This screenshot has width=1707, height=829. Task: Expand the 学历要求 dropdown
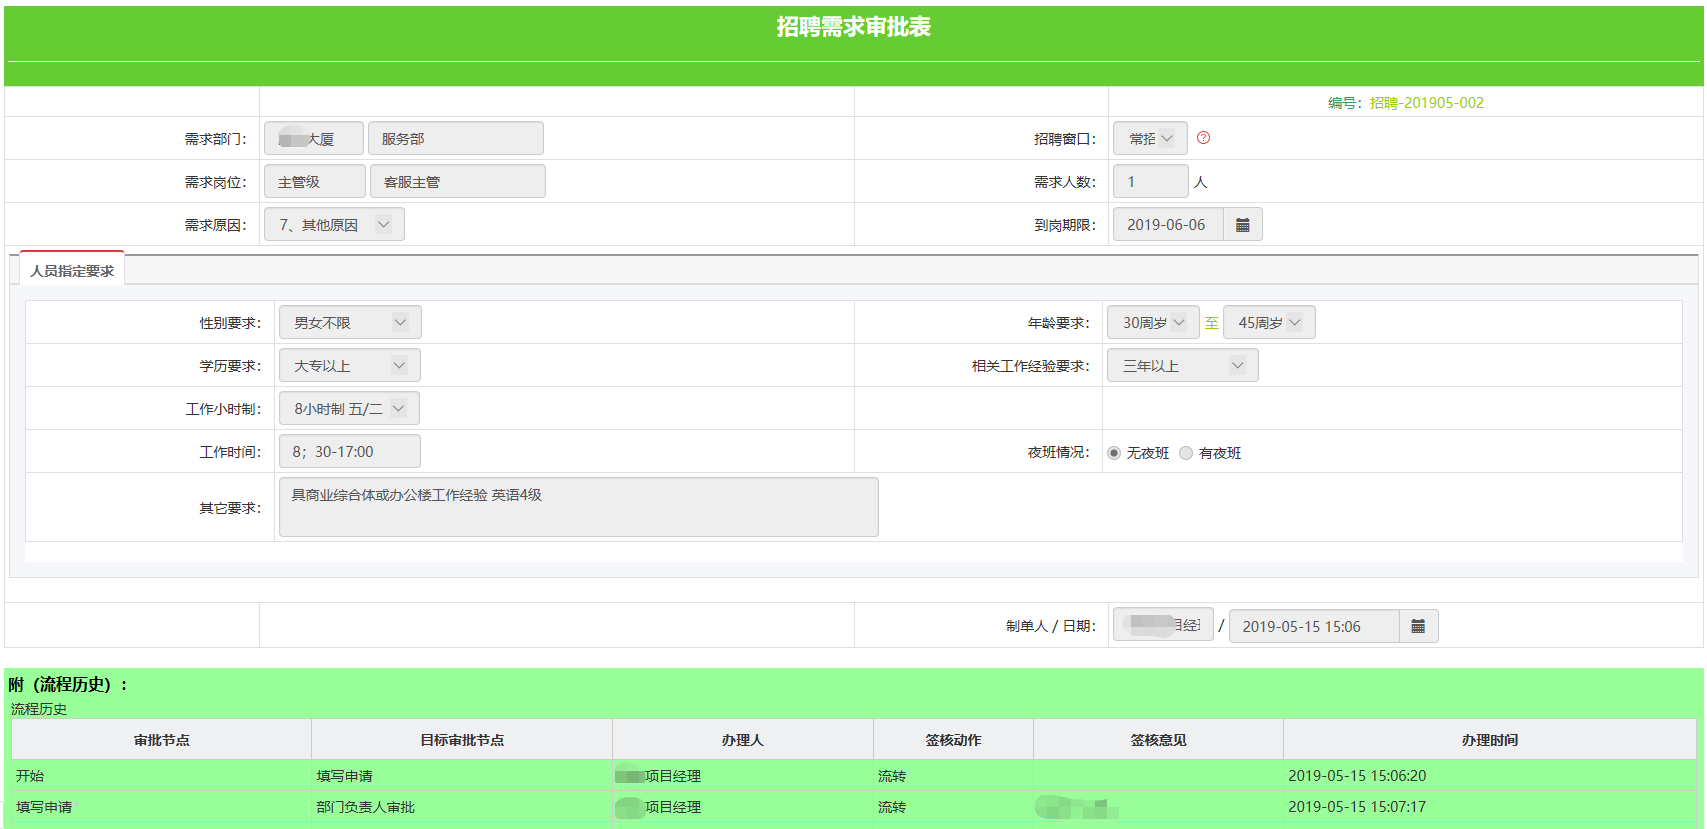click(349, 366)
